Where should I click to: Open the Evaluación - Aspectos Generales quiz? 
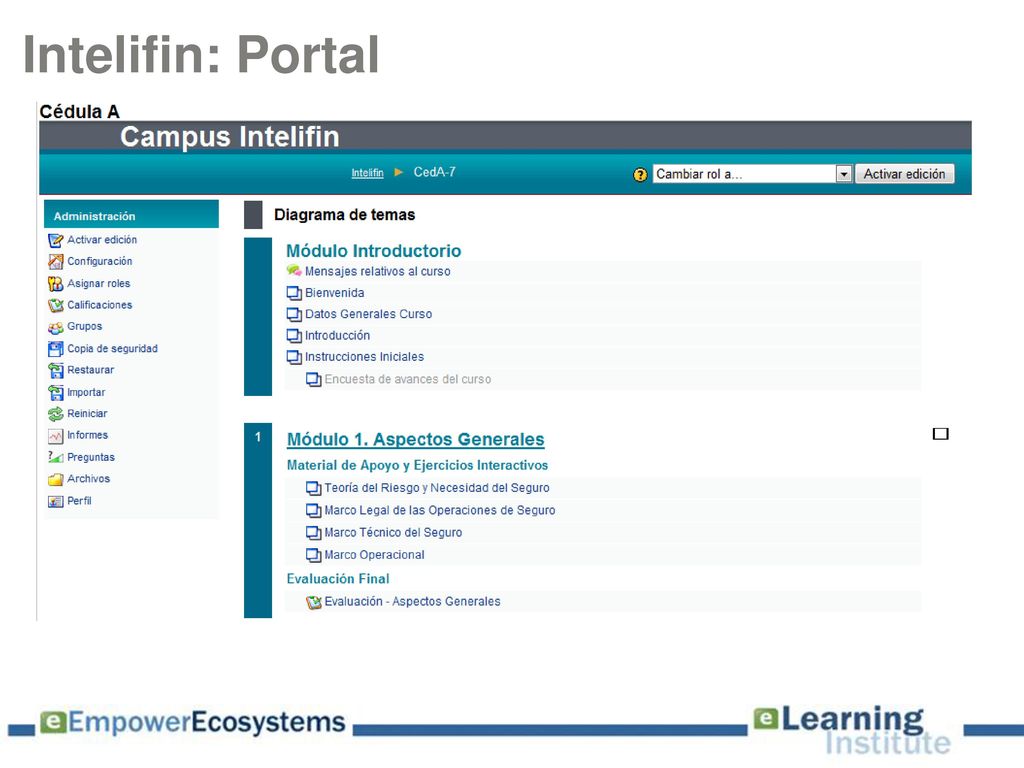(x=412, y=601)
